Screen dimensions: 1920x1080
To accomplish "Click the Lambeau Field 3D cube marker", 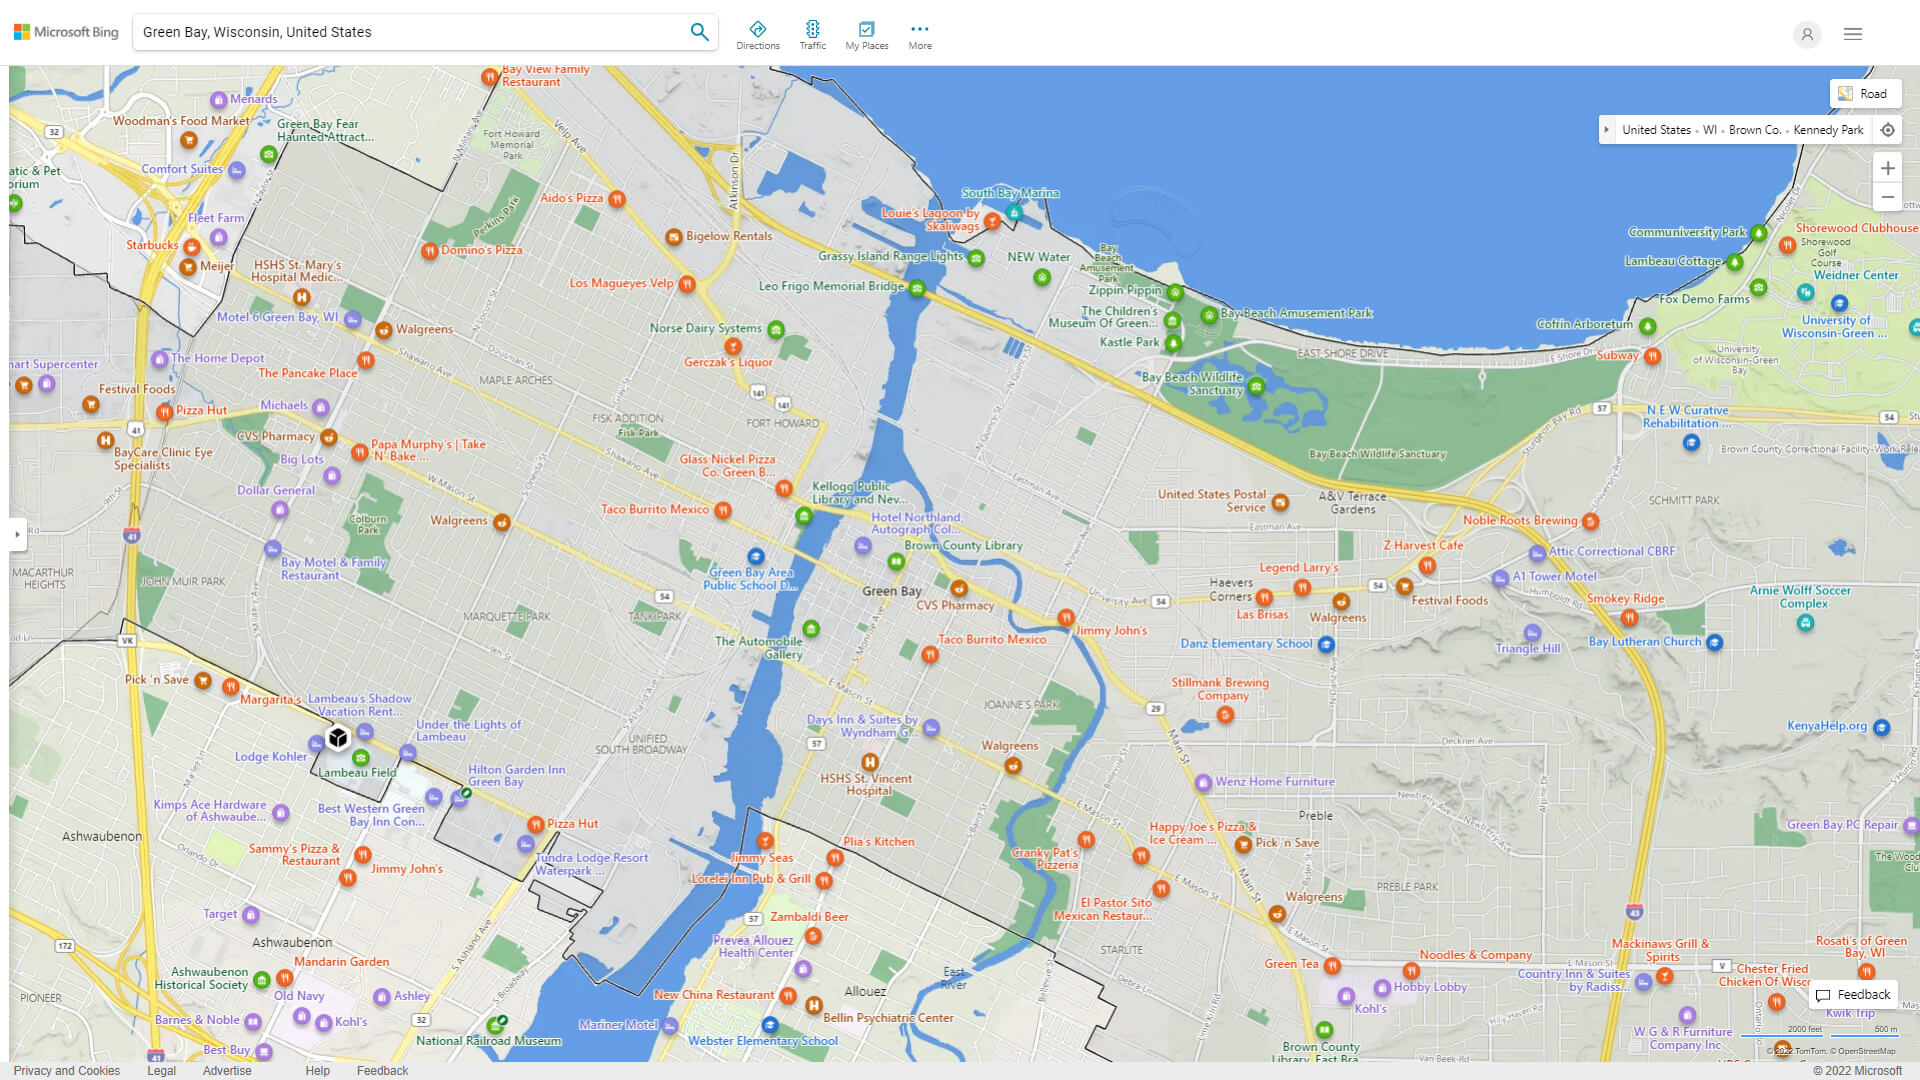I will pos(338,738).
